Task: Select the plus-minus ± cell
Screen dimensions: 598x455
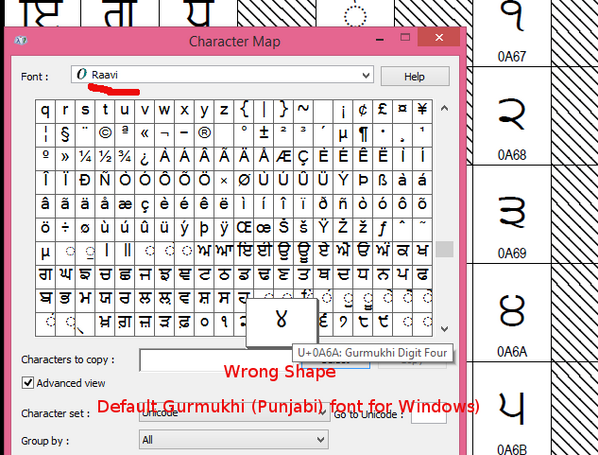Action: click(x=264, y=135)
